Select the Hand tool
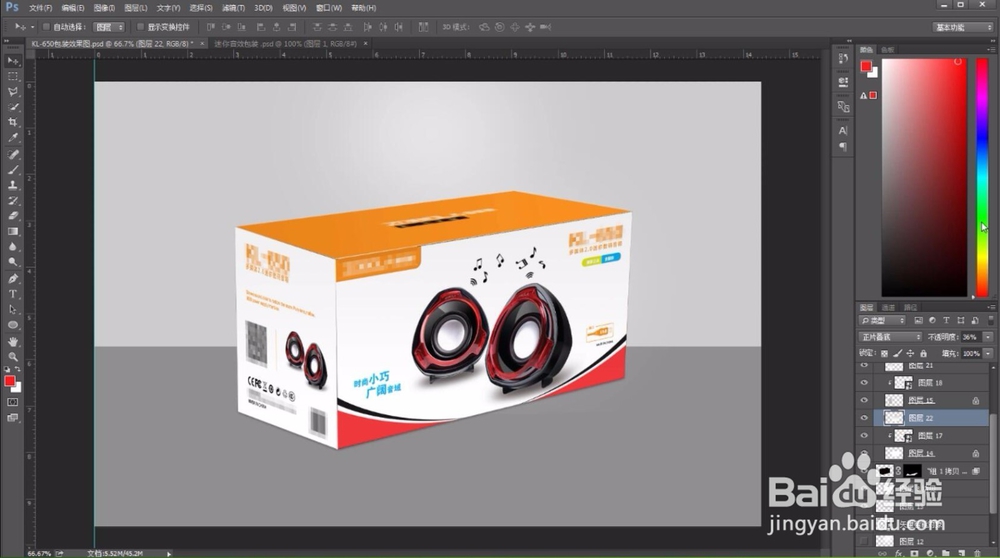The image size is (1000, 558). point(13,342)
